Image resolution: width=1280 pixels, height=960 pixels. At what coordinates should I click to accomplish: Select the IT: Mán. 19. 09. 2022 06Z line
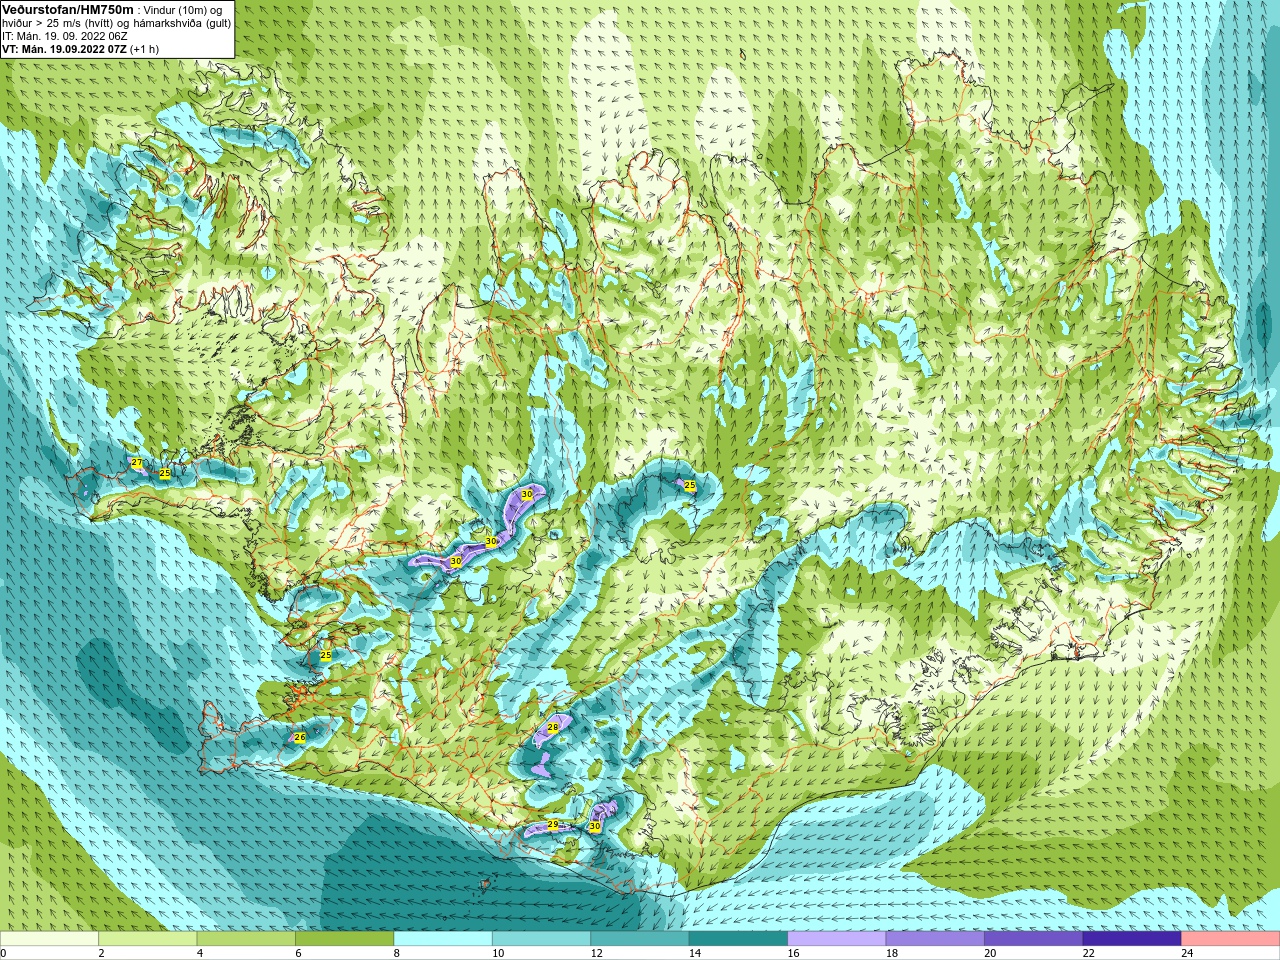[x=65, y=36]
